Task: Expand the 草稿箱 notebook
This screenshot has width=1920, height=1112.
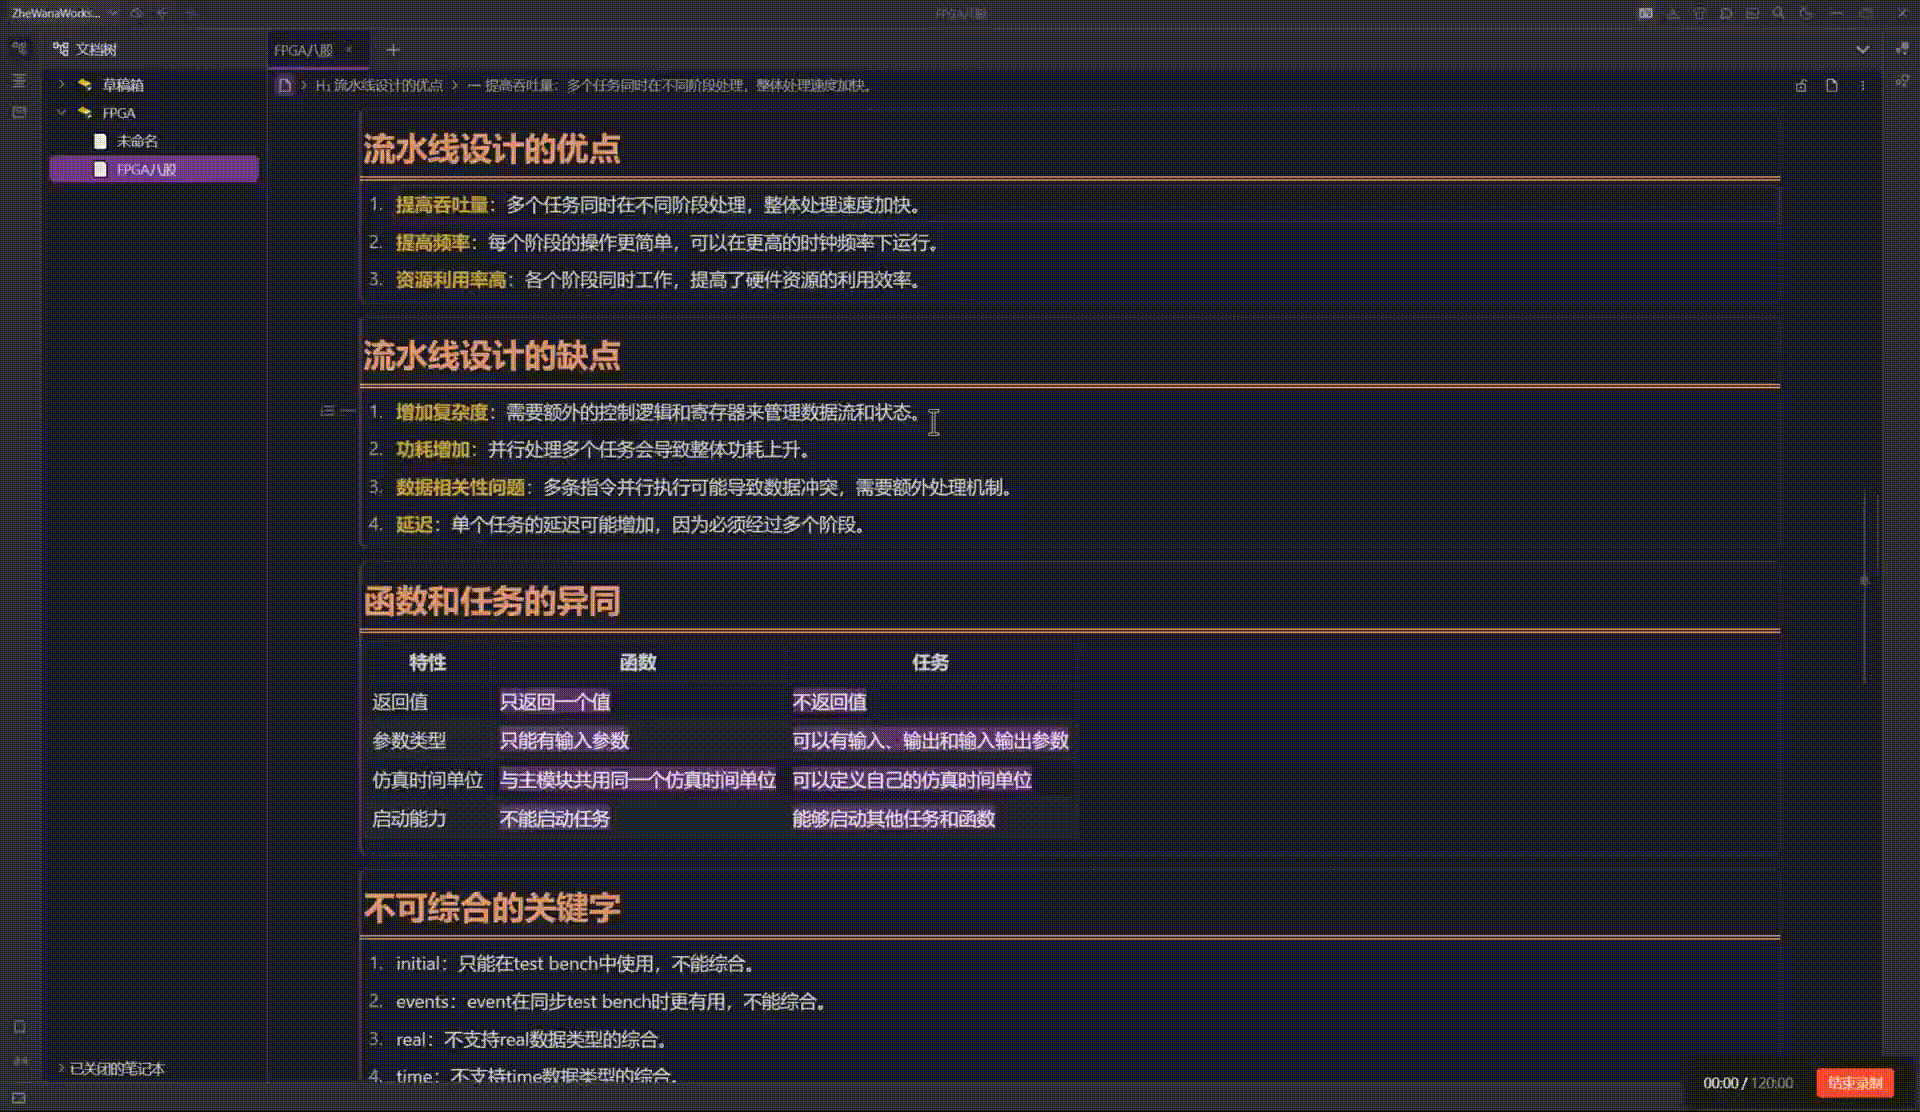Action: click(x=63, y=85)
